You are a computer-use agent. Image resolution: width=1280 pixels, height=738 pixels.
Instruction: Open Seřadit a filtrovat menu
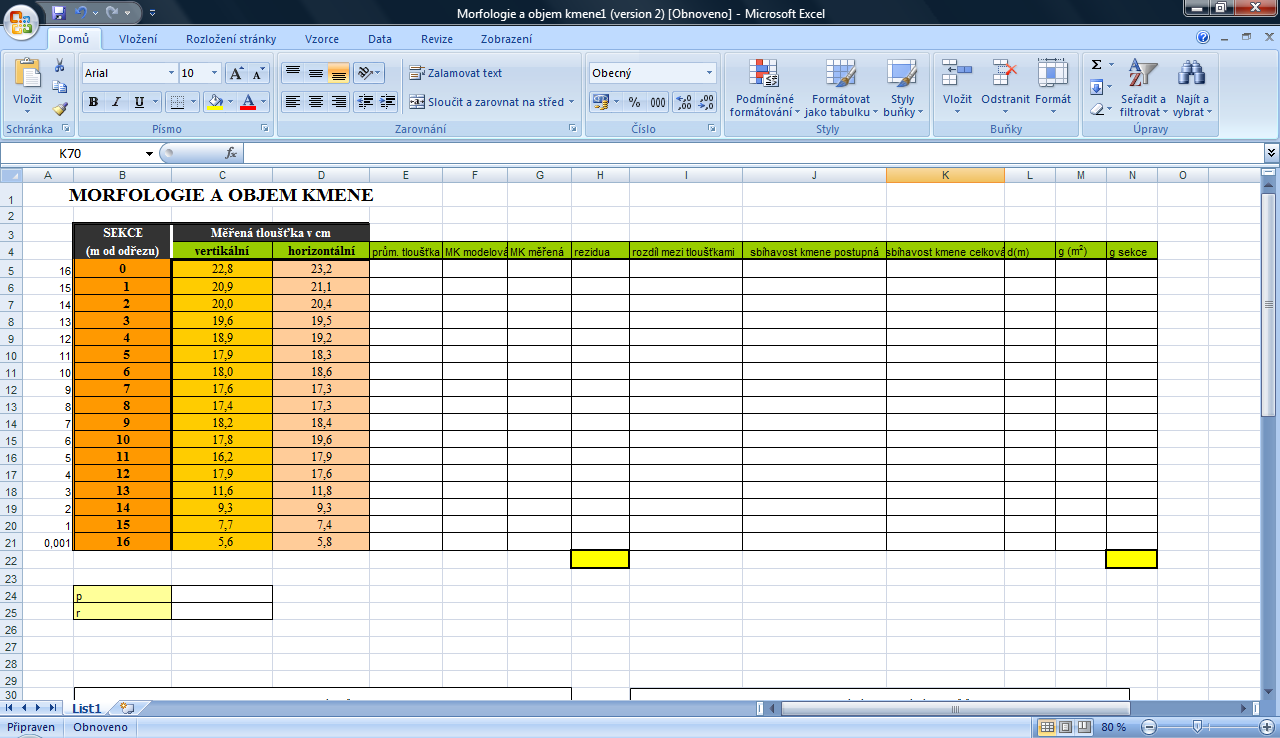(1142, 88)
